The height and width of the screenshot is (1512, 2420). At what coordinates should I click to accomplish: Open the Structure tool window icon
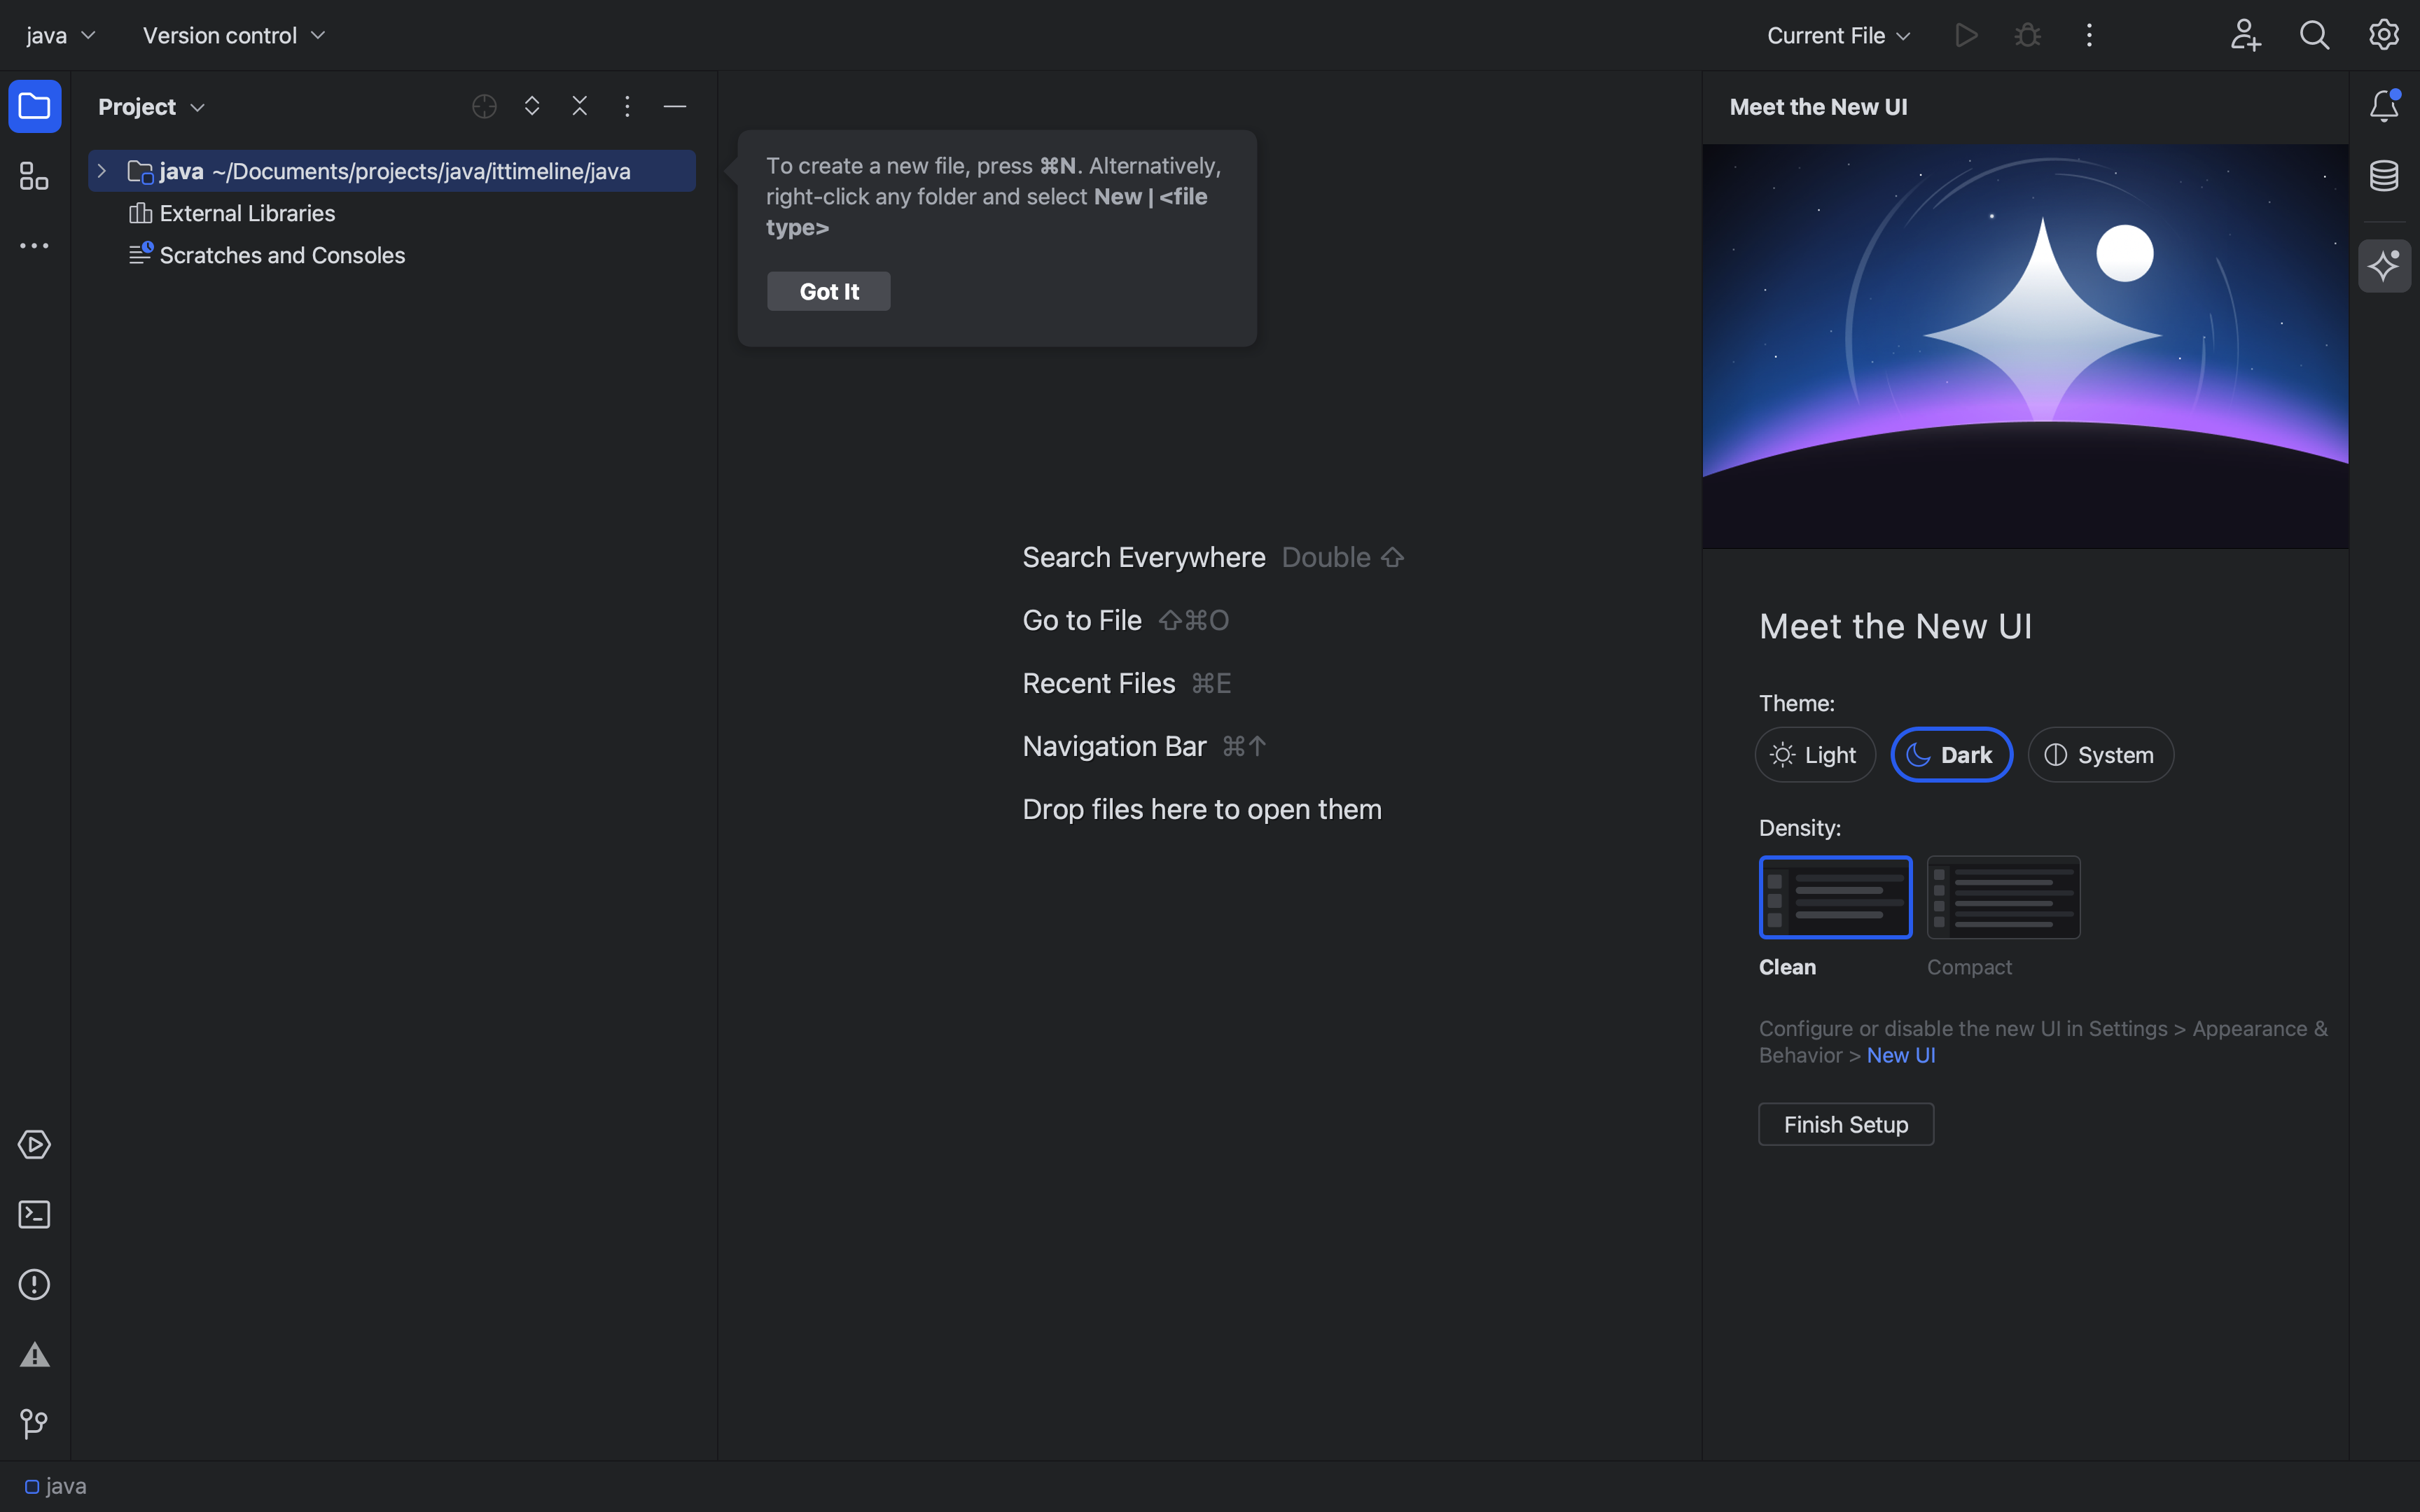34,176
